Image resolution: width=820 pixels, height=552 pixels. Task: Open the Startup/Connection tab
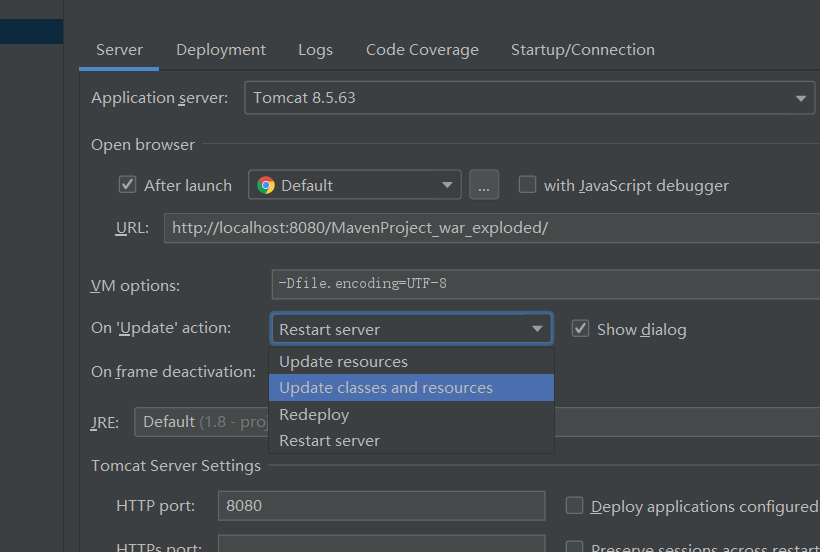[x=583, y=50]
